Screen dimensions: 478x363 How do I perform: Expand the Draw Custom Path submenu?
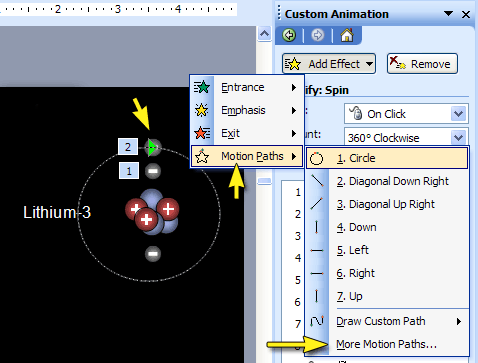[387, 321]
